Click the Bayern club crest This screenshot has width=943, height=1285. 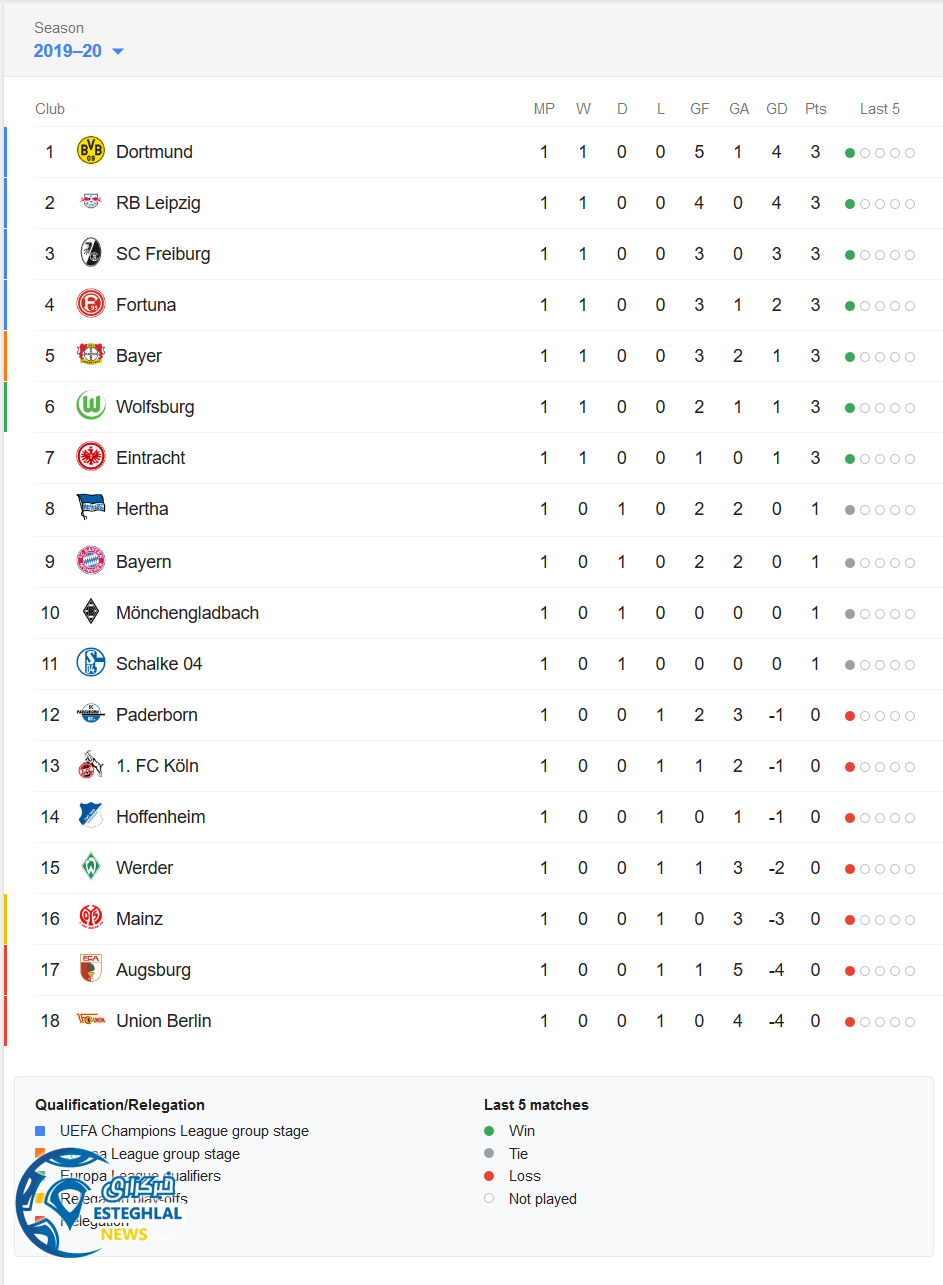(91, 562)
